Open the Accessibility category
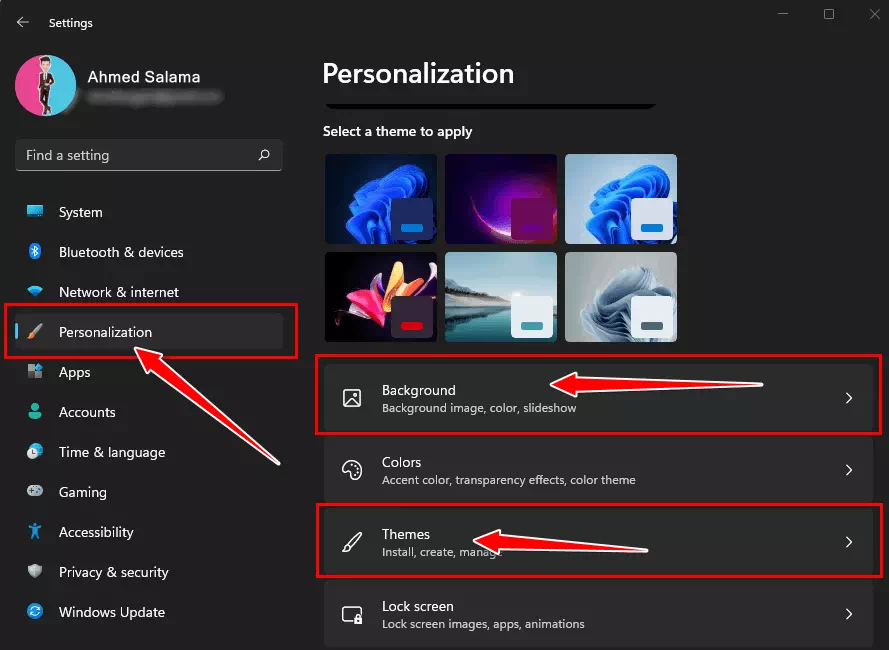 pyautogui.click(x=149, y=532)
